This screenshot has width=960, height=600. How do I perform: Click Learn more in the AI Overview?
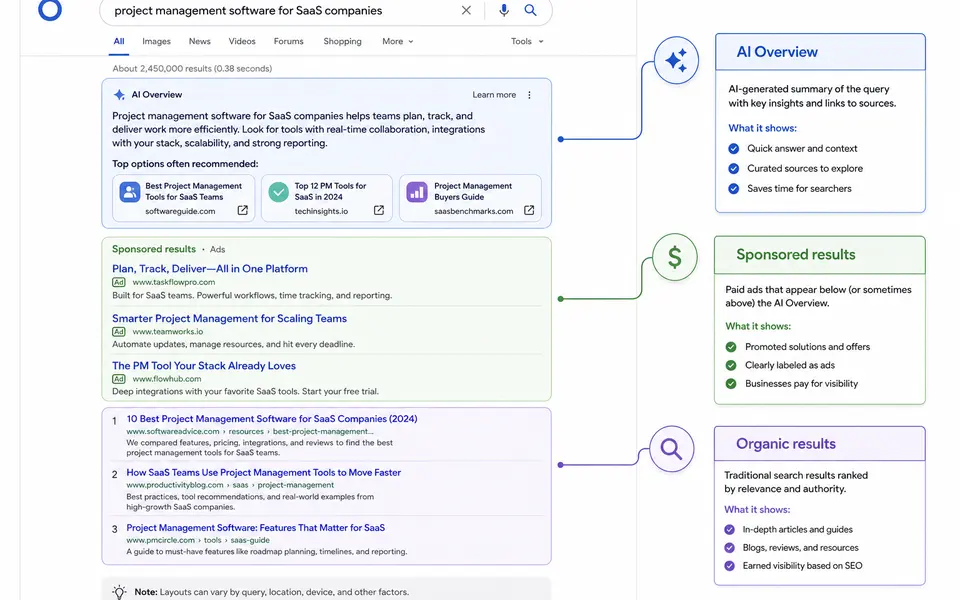[x=494, y=95]
